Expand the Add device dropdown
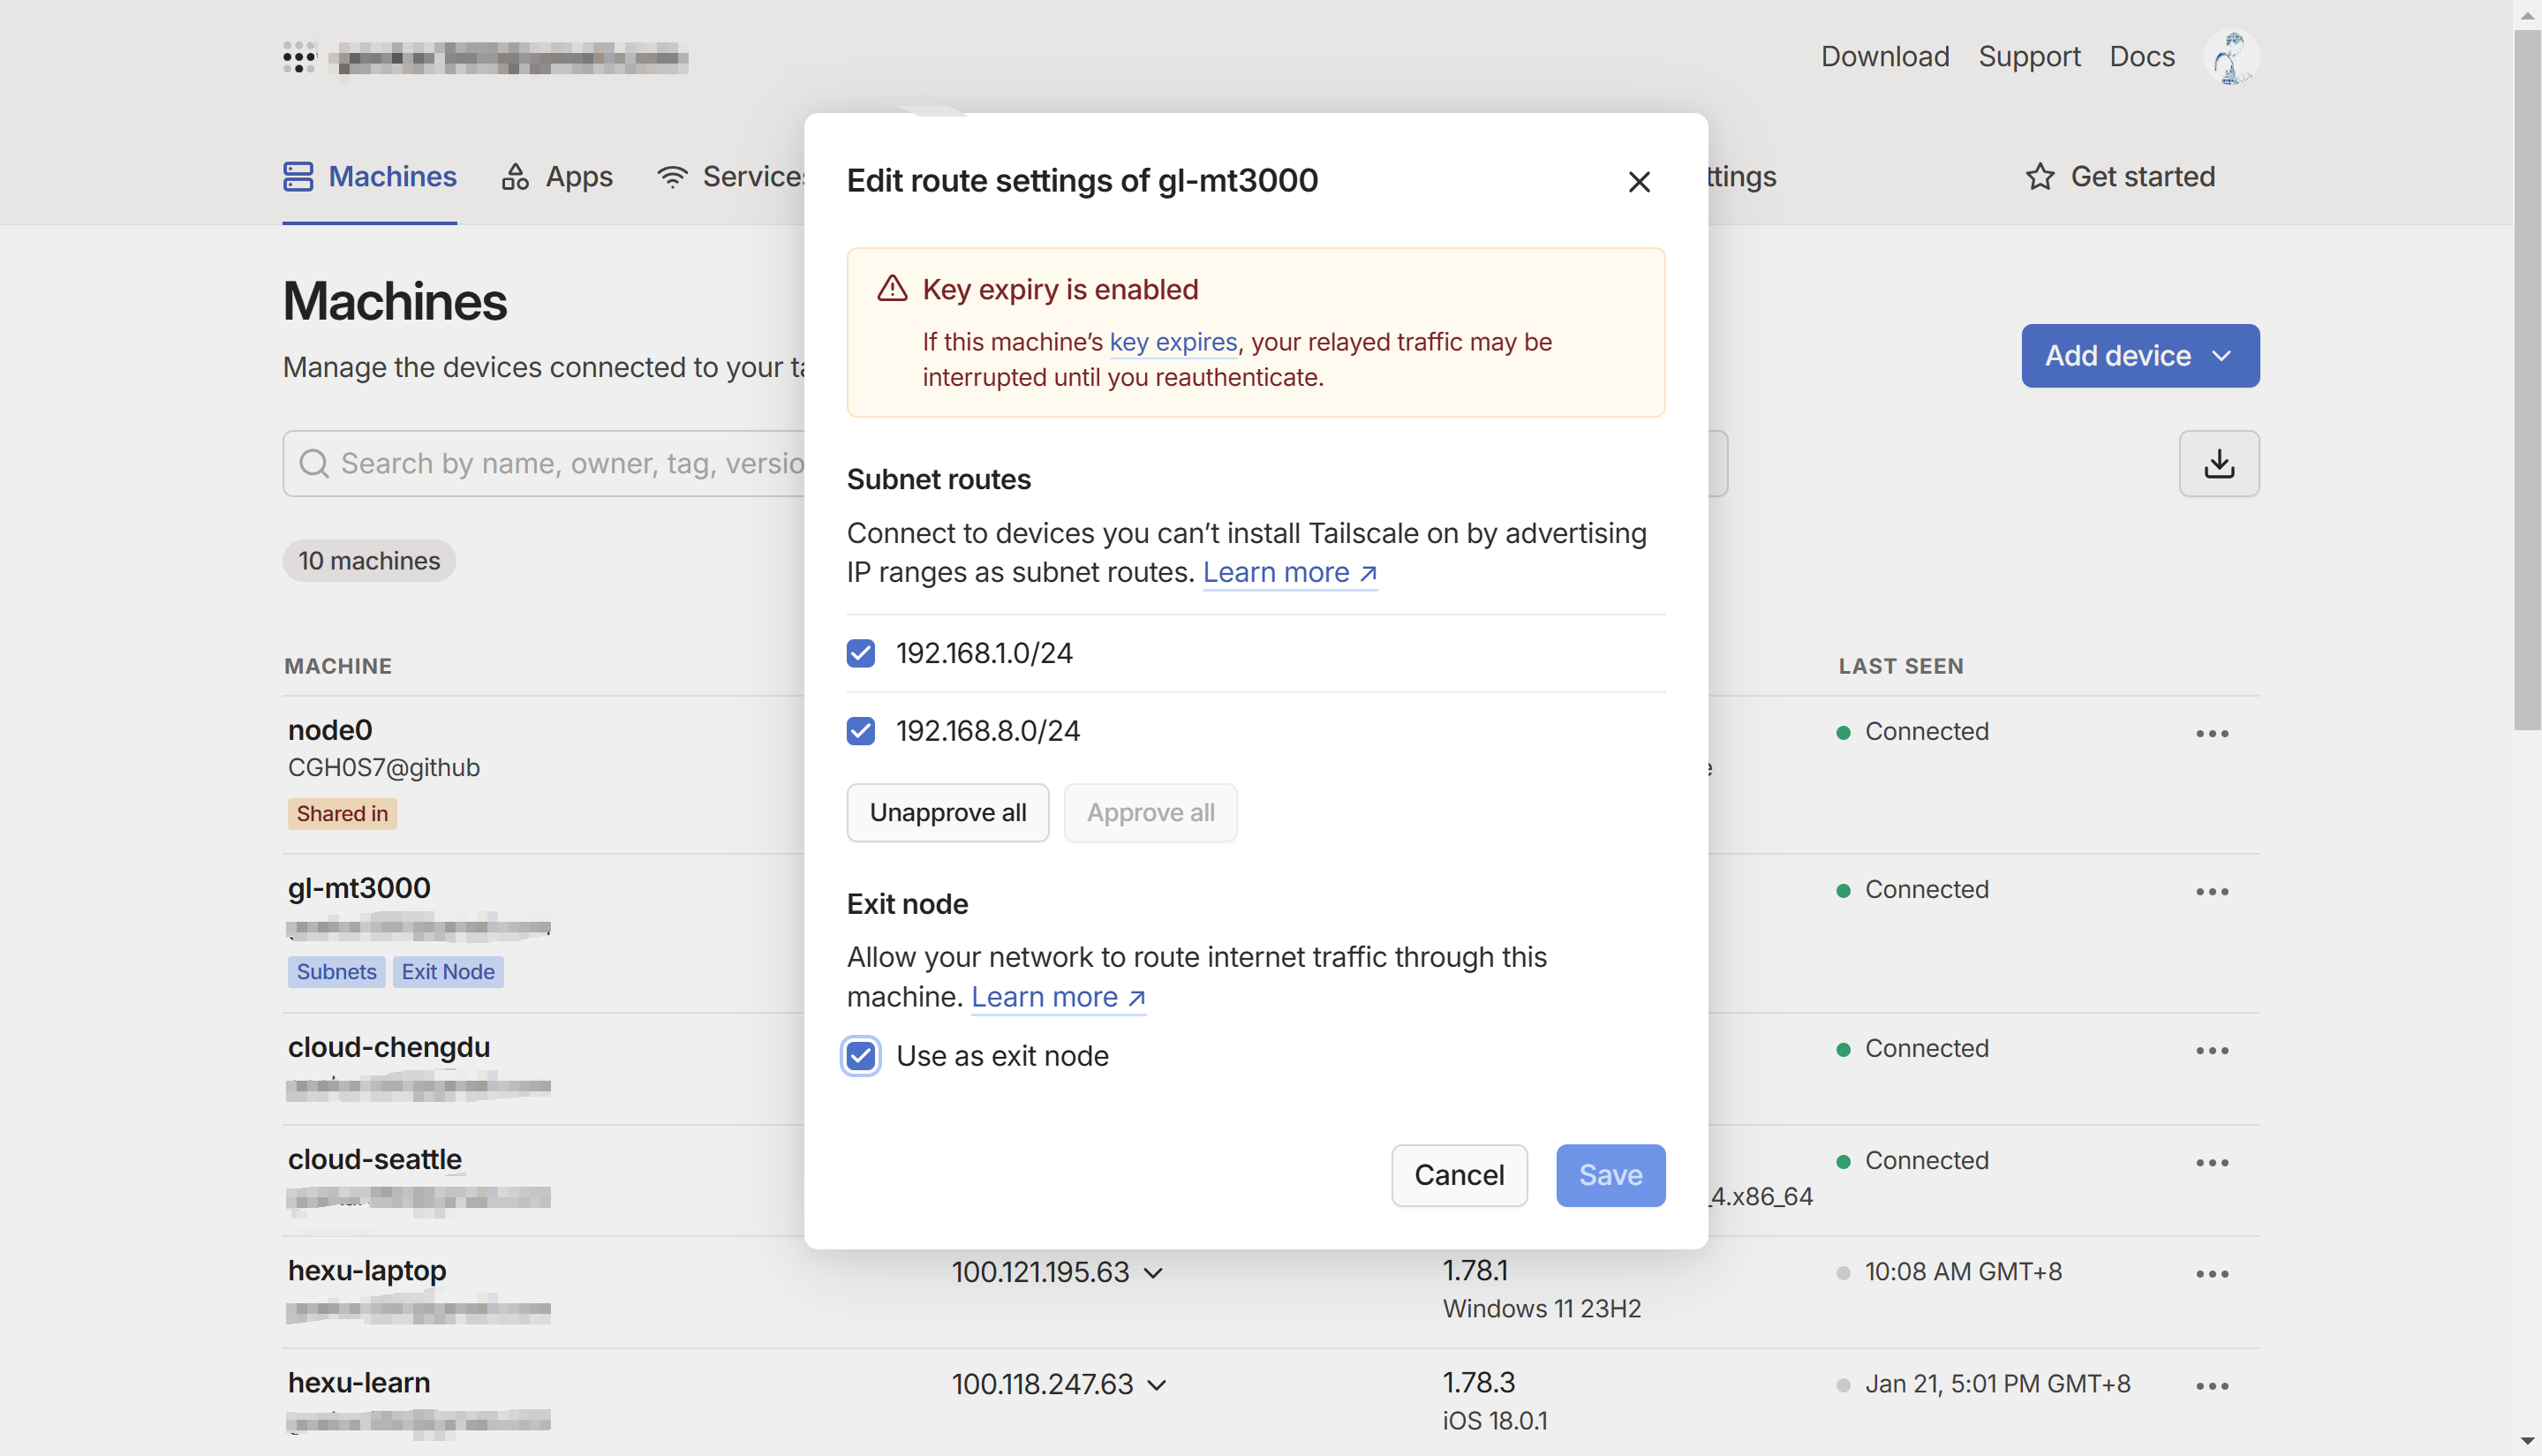 pyautogui.click(x=2139, y=356)
